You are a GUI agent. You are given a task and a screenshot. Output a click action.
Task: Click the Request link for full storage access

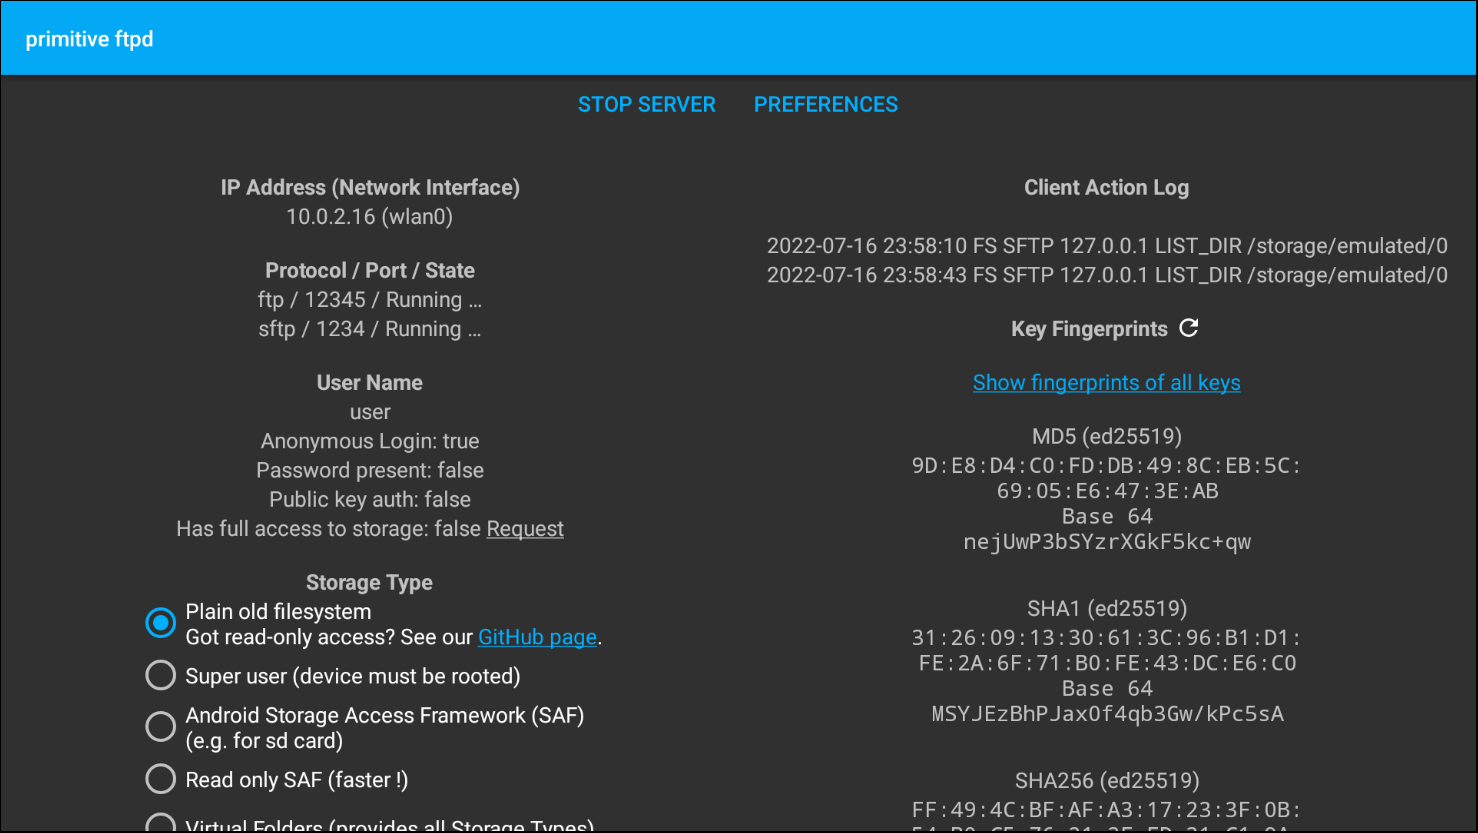[525, 529]
